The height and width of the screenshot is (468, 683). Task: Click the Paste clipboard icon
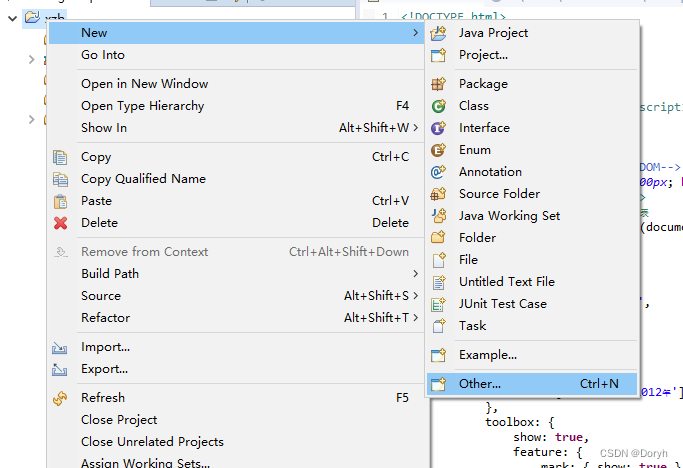[60, 201]
